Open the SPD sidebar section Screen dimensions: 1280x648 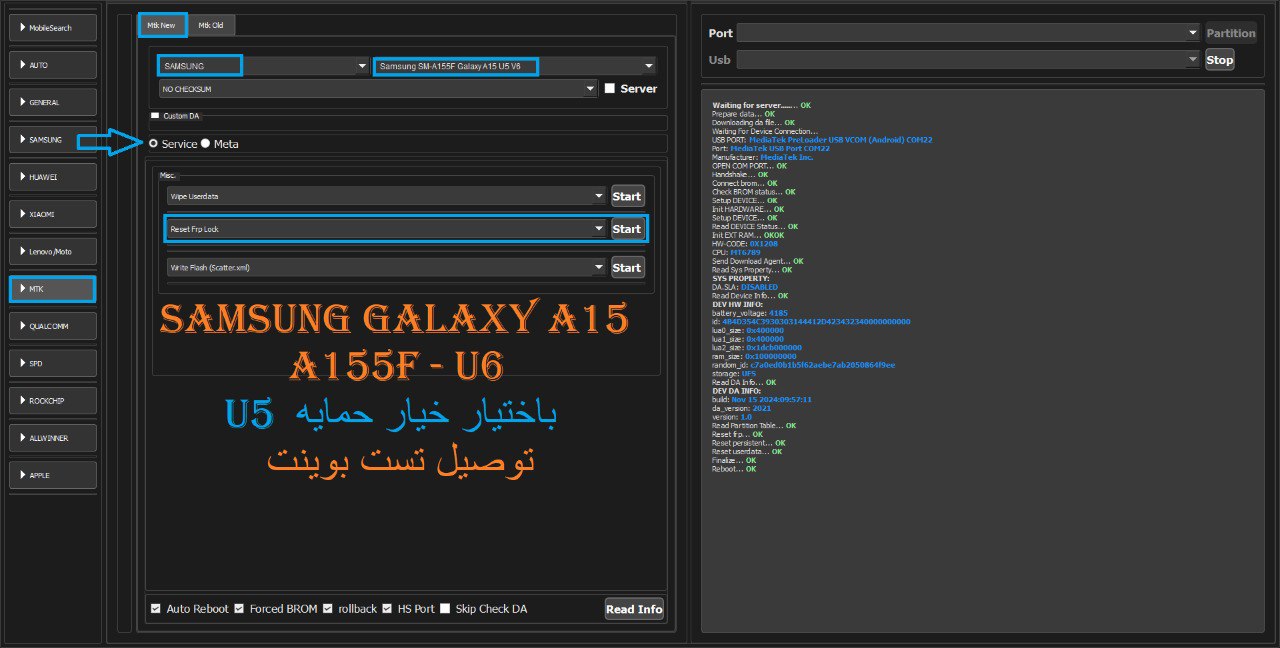coord(53,363)
